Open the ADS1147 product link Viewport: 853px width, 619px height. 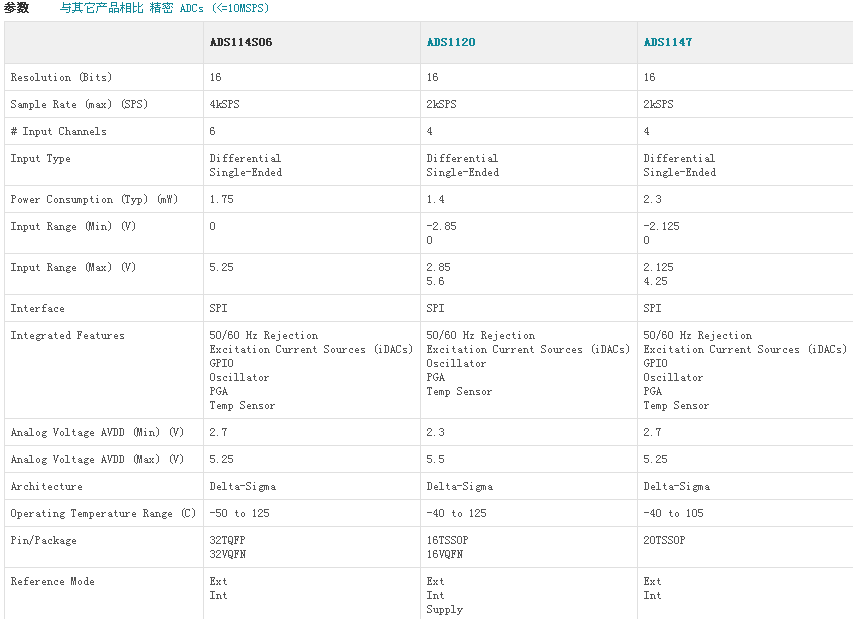[667, 42]
